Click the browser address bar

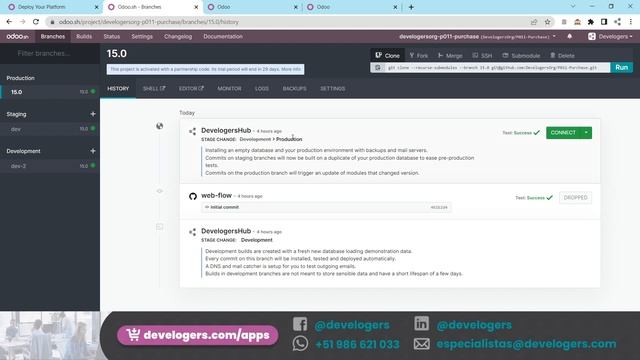click(x=286, y=22)
